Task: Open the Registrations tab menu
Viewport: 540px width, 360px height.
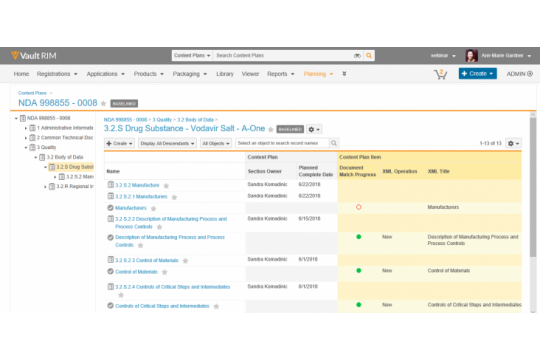Action: click(57, 74)
